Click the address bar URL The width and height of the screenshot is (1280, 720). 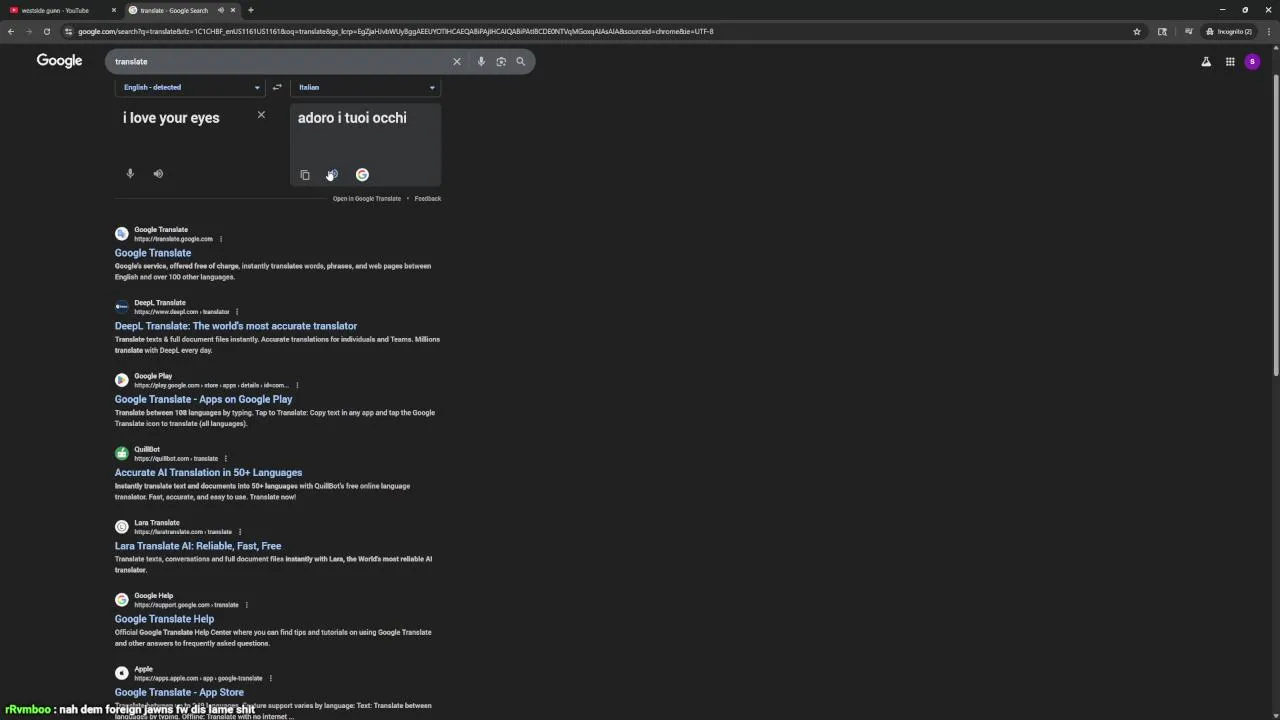[x=396, y=31]
